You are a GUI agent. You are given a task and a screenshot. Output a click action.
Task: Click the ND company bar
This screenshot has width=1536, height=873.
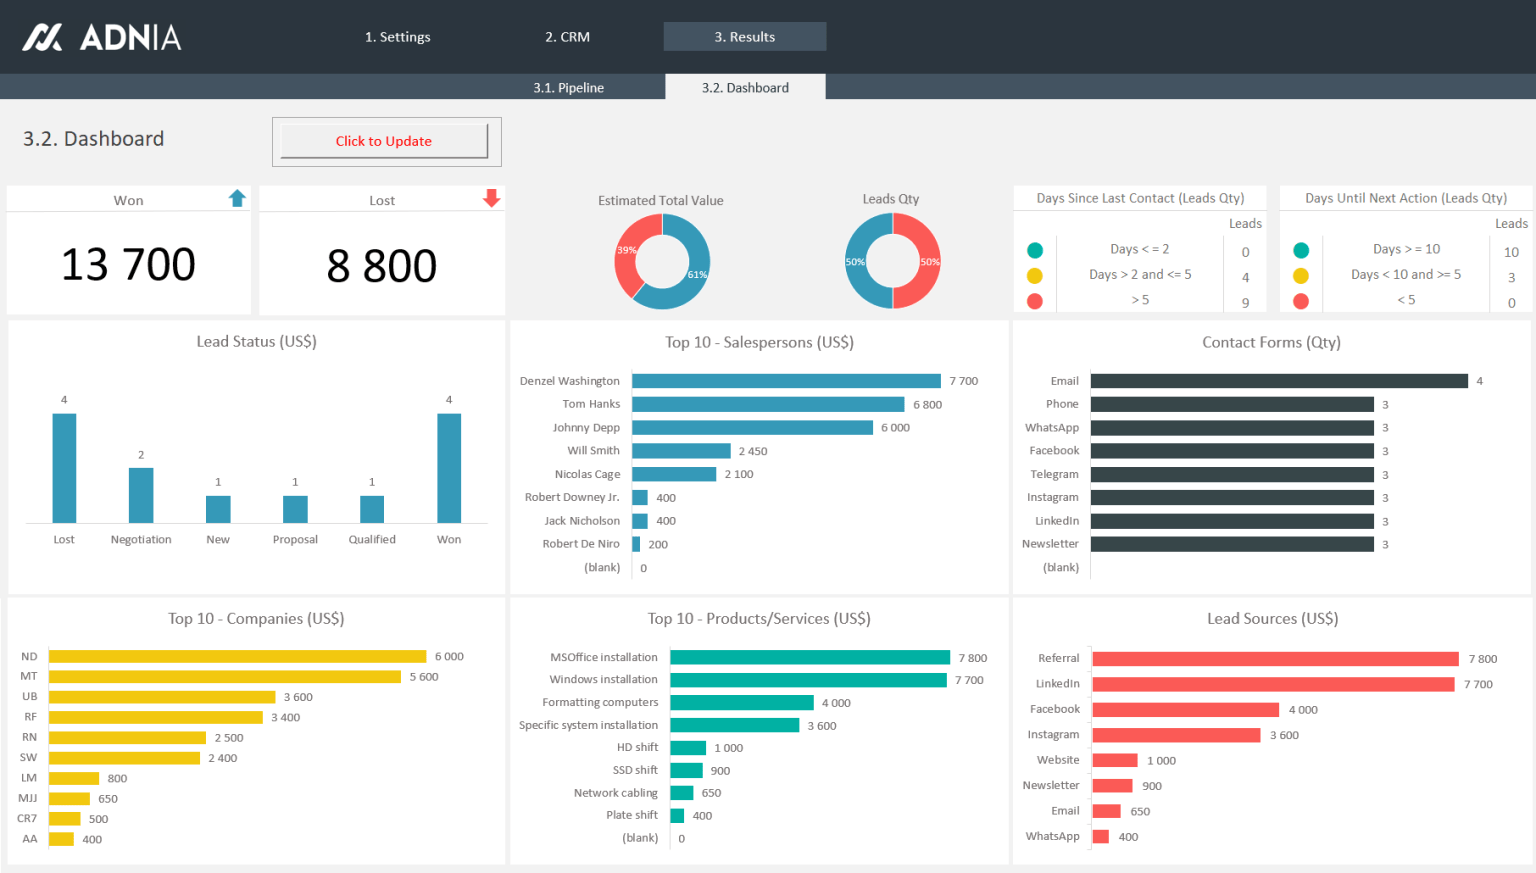(x=238, y=656)
